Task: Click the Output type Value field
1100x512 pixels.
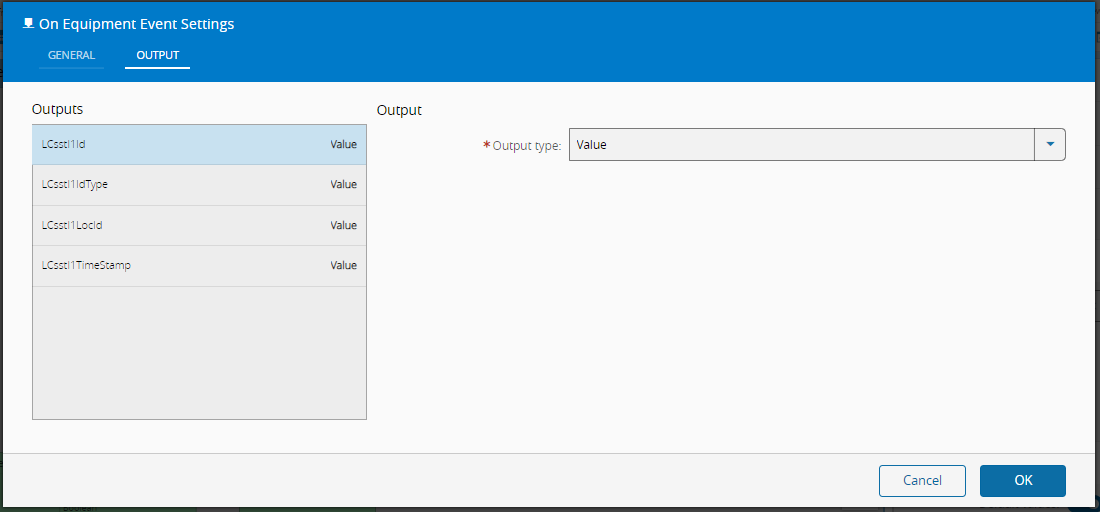Action: click(x=801, y=144)
